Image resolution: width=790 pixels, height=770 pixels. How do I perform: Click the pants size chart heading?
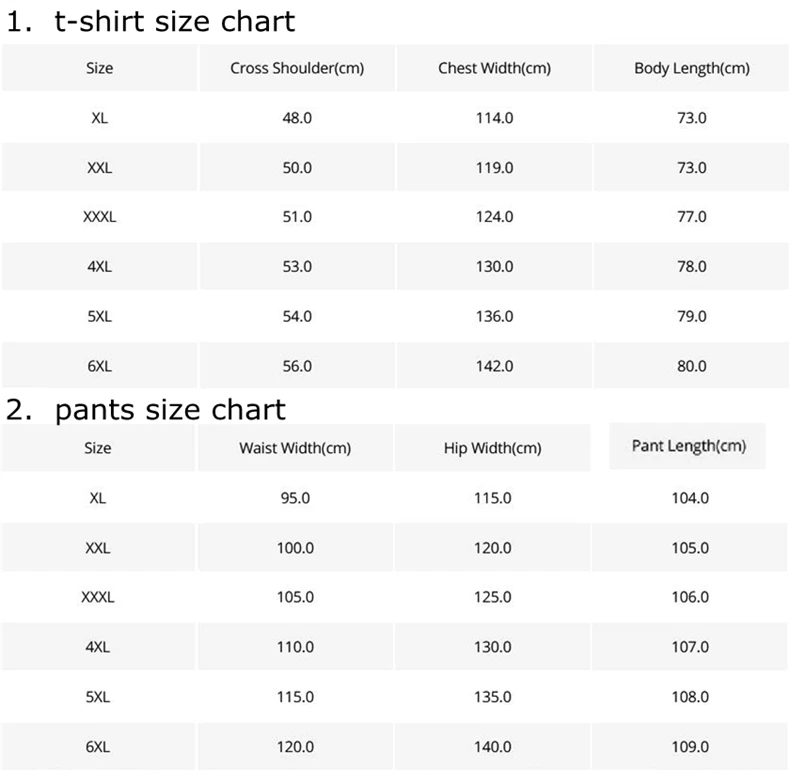(x=146, y=410)
